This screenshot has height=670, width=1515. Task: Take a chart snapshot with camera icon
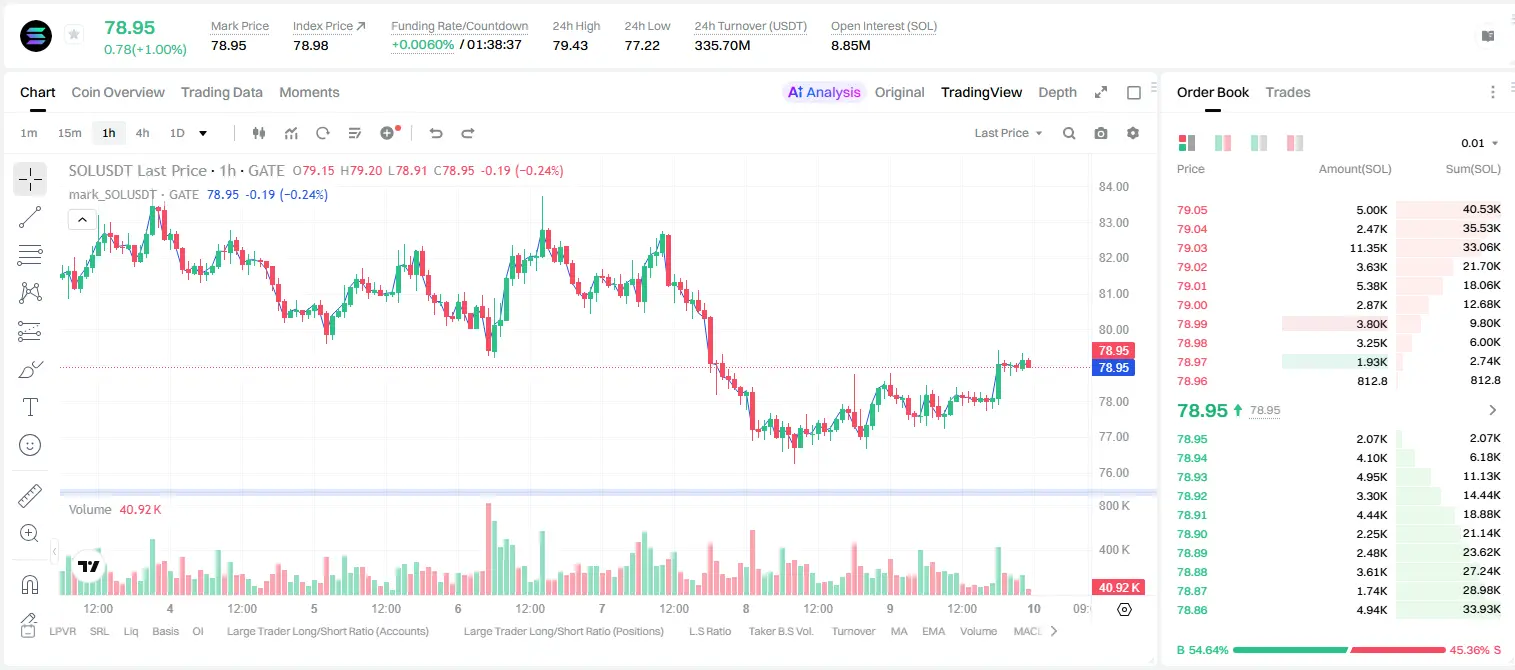point(1101,133)
